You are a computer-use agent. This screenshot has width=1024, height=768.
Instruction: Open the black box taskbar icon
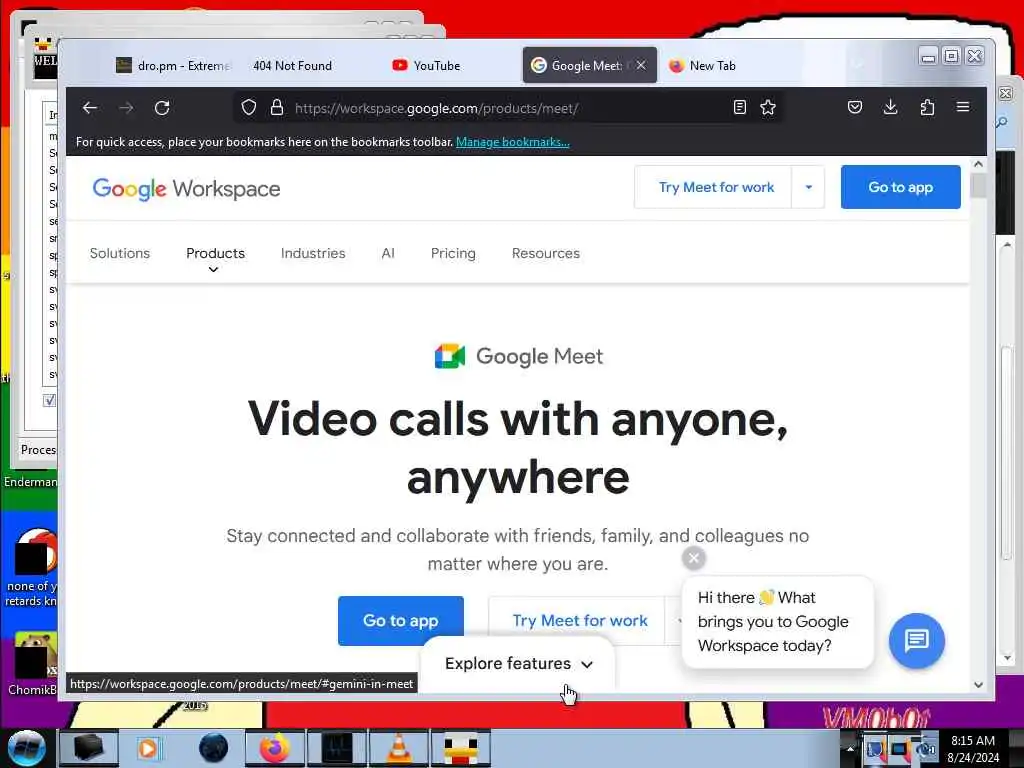pyautogui.click(x=88, y=748)
